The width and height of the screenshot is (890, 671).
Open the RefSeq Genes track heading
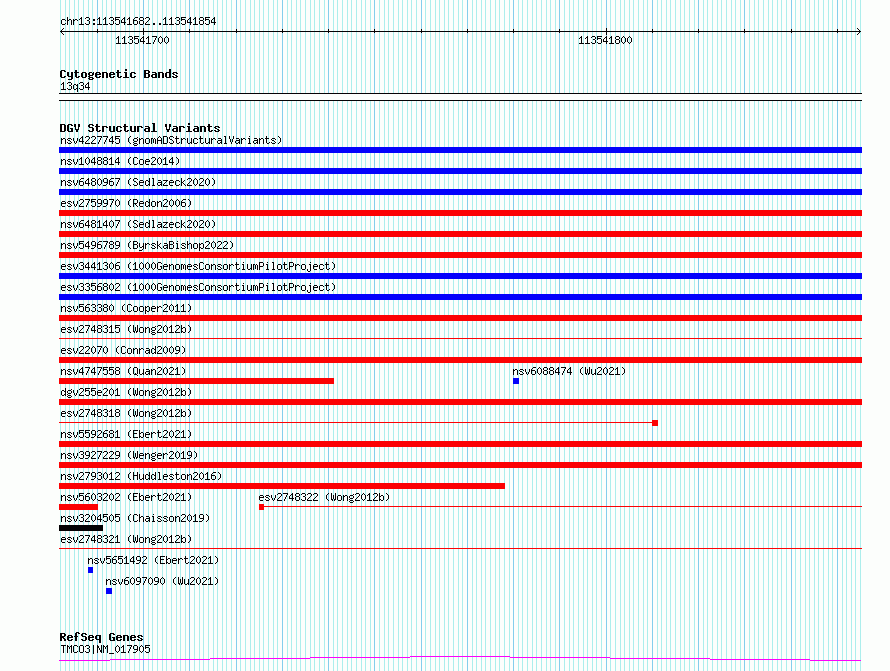(x=101, y=637)
